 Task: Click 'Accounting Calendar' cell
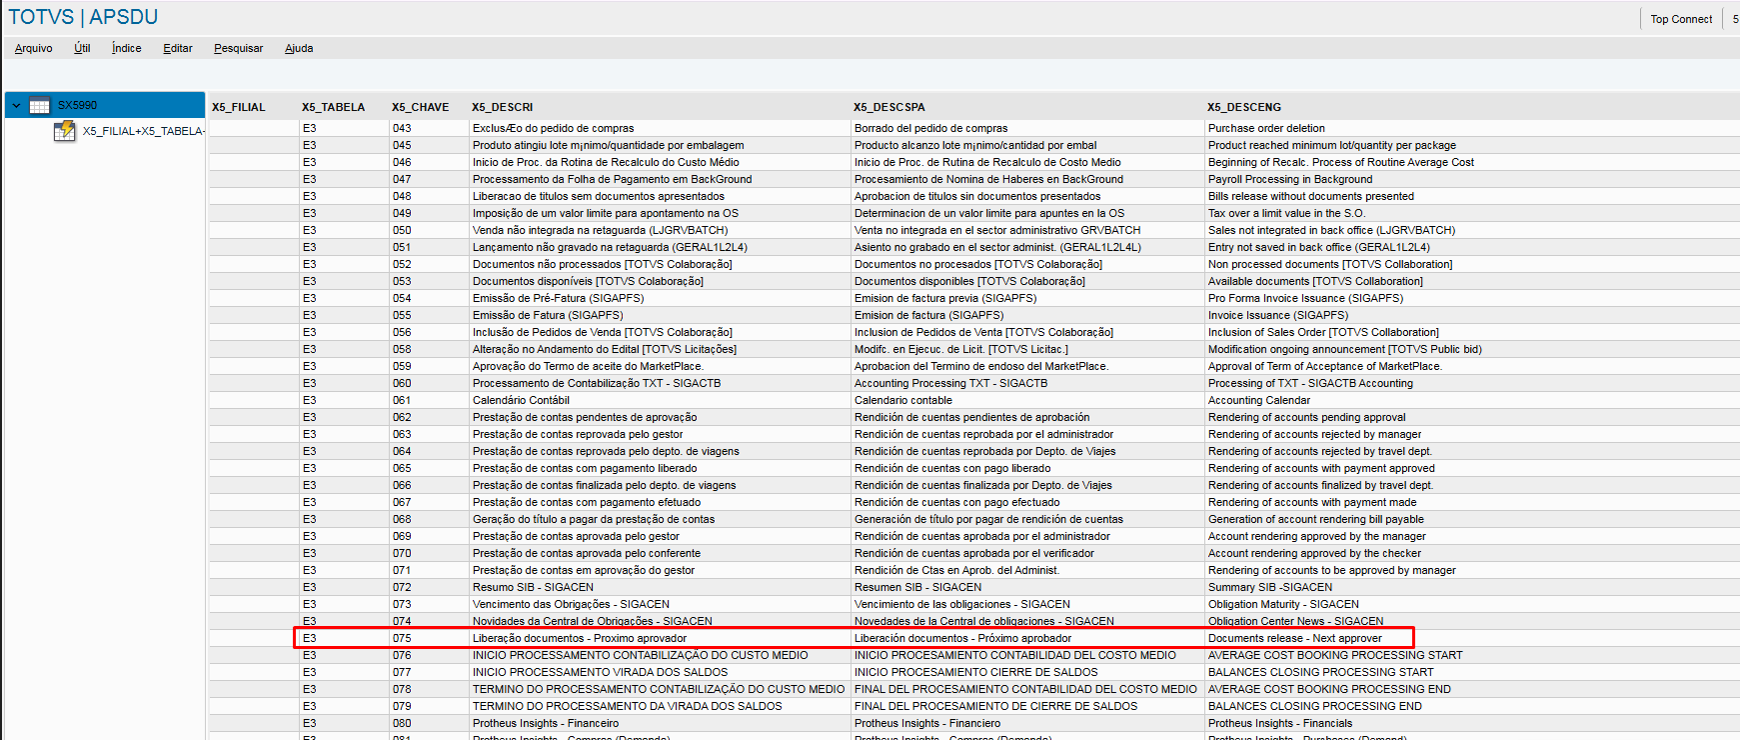pyautogui.click(x=1472, y=400)
